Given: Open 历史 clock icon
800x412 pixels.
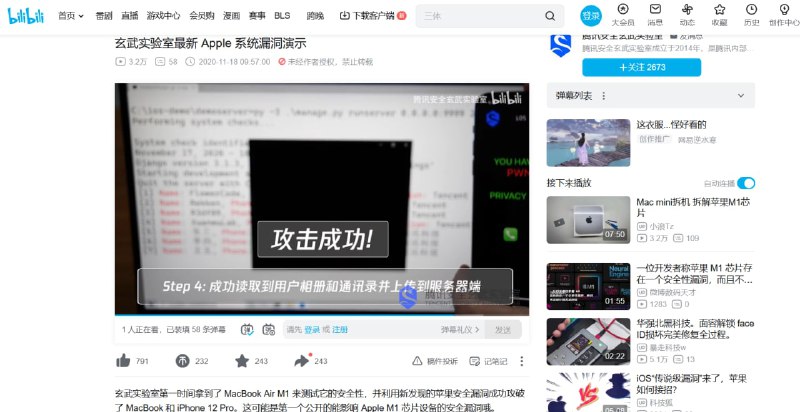Looking at the screenshot, I should (752, 15).
